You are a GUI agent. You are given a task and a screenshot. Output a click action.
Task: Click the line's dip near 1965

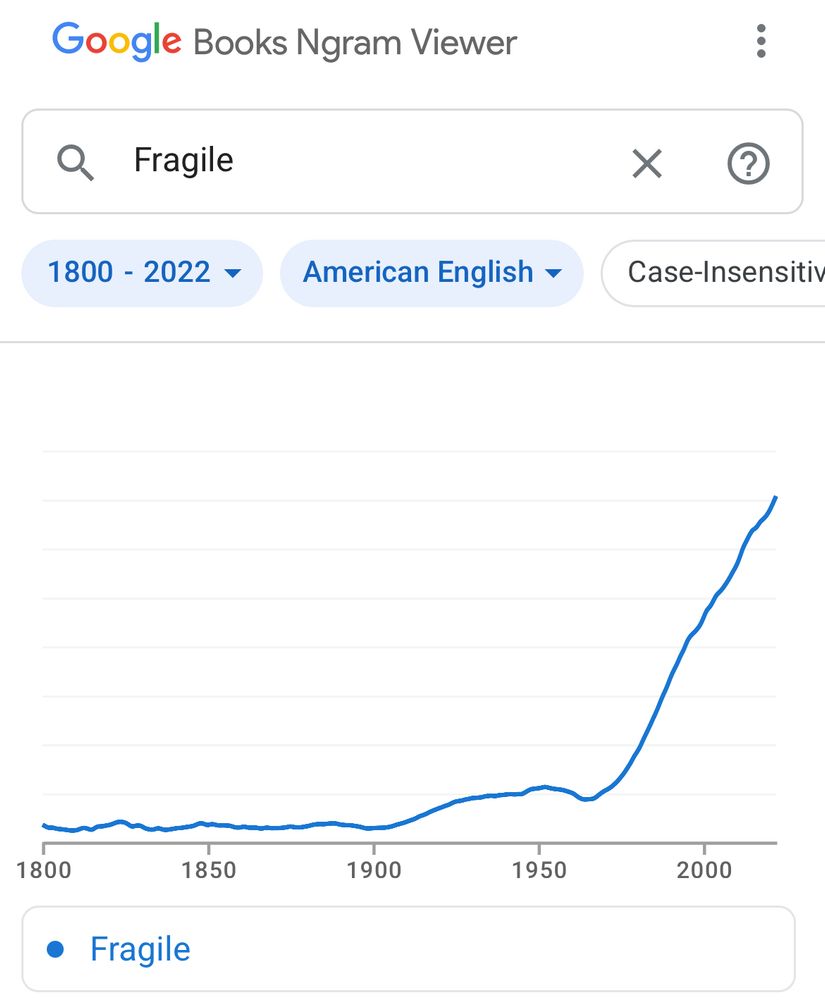pyautogui.click(x=587, y=798)
